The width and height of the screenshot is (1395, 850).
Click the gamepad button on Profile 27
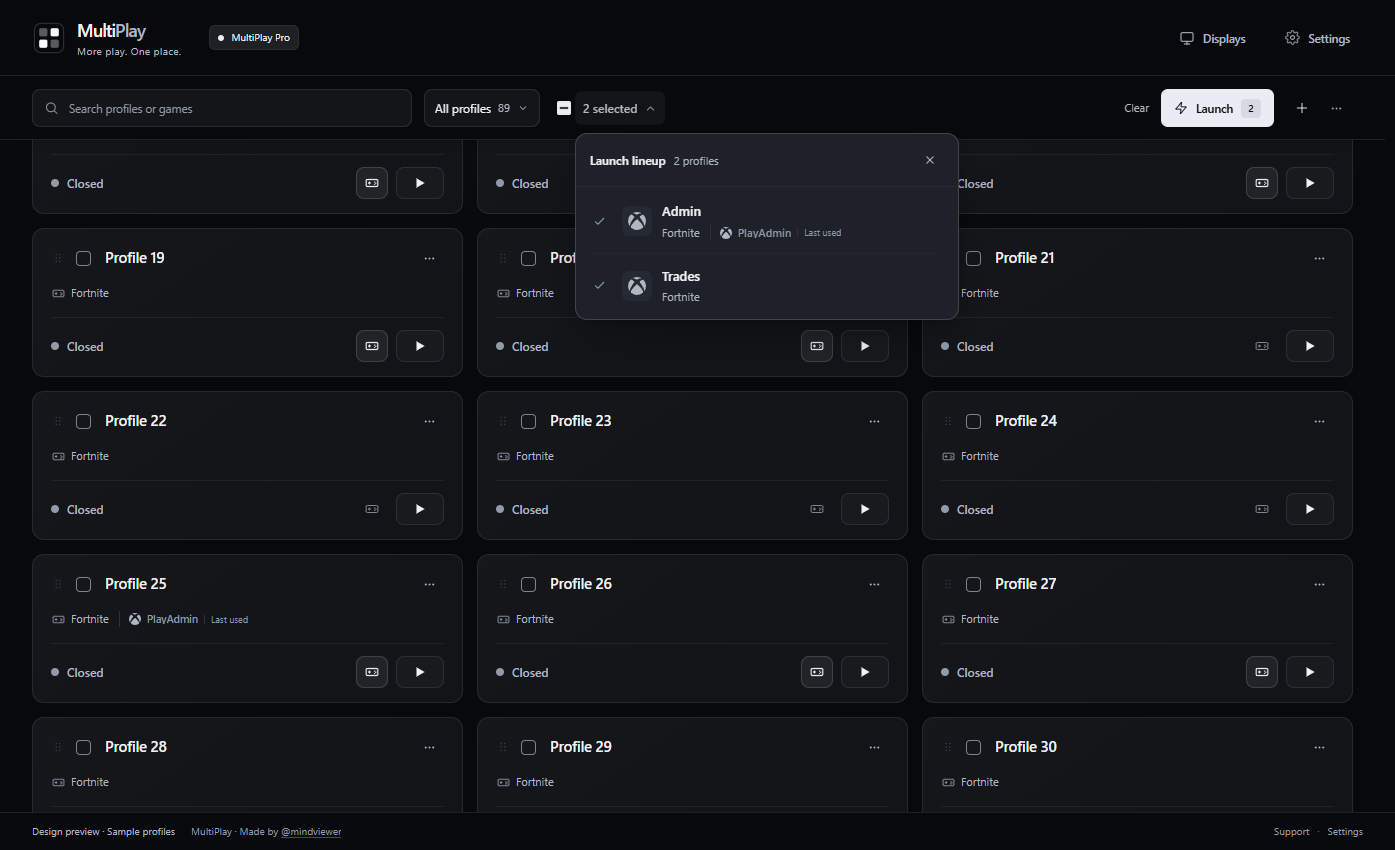pyautogui.click(x=1262, y=672)
